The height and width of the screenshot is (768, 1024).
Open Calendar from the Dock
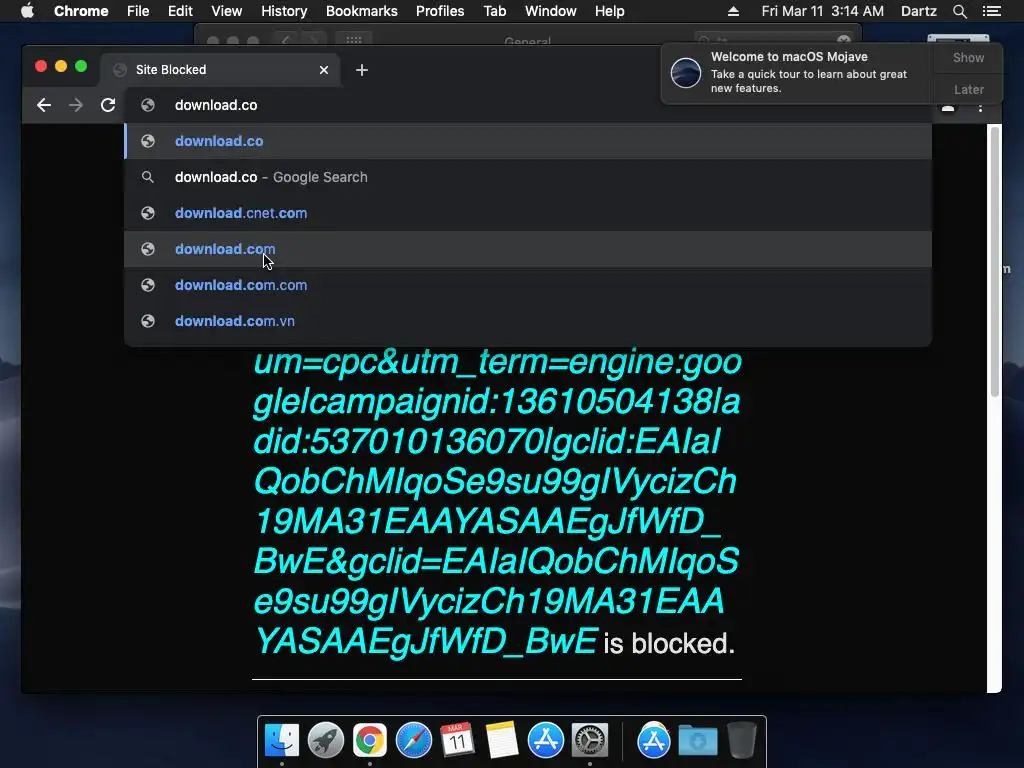(x=457, y=740)
